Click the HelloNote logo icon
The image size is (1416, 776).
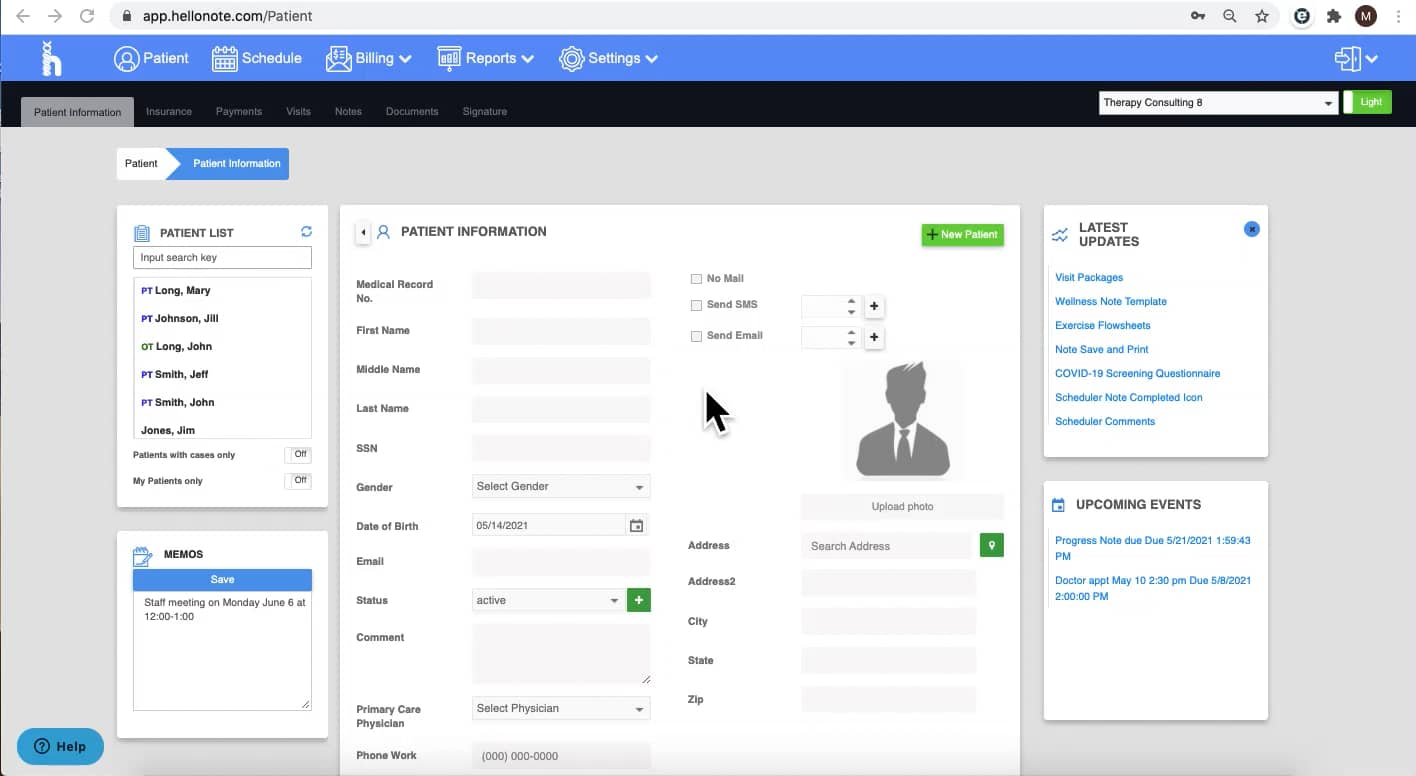[x=51, y=59]
